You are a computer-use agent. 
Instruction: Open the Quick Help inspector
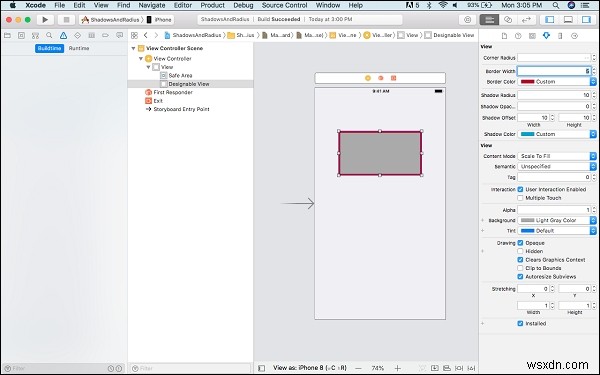point(518,36)
